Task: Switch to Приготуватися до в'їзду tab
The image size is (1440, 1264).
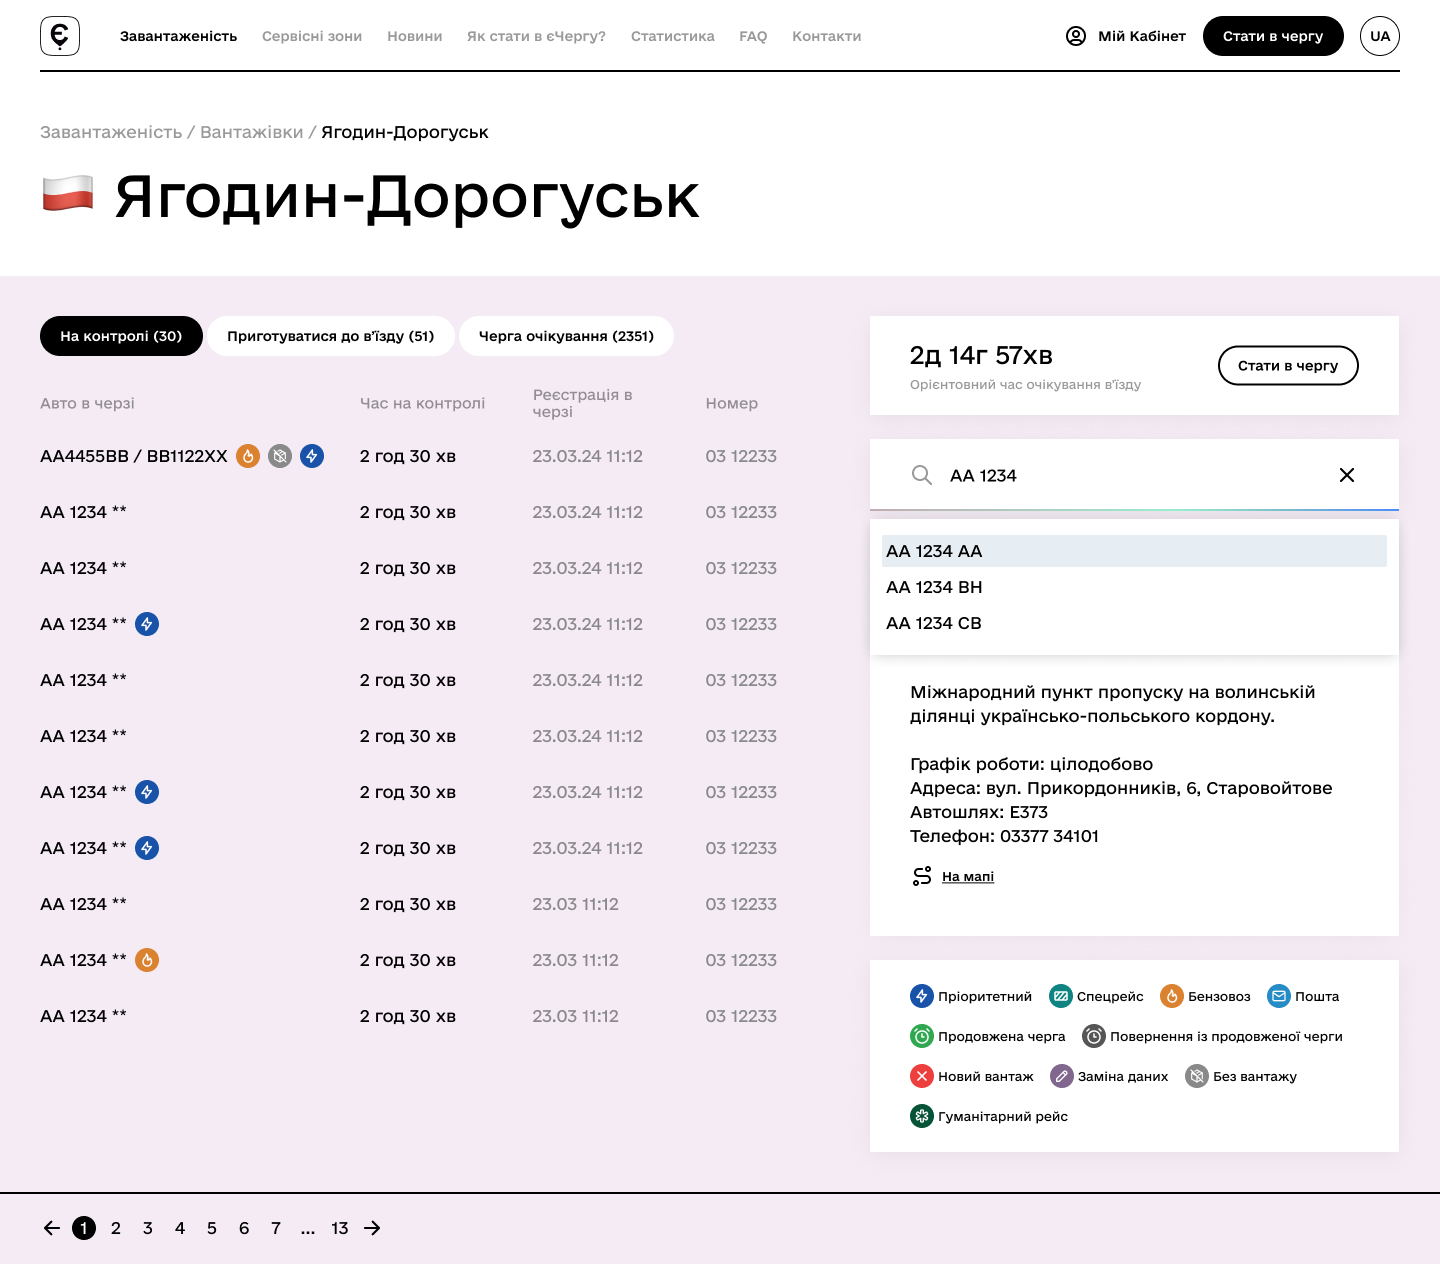Action: [x=330, y=336]
